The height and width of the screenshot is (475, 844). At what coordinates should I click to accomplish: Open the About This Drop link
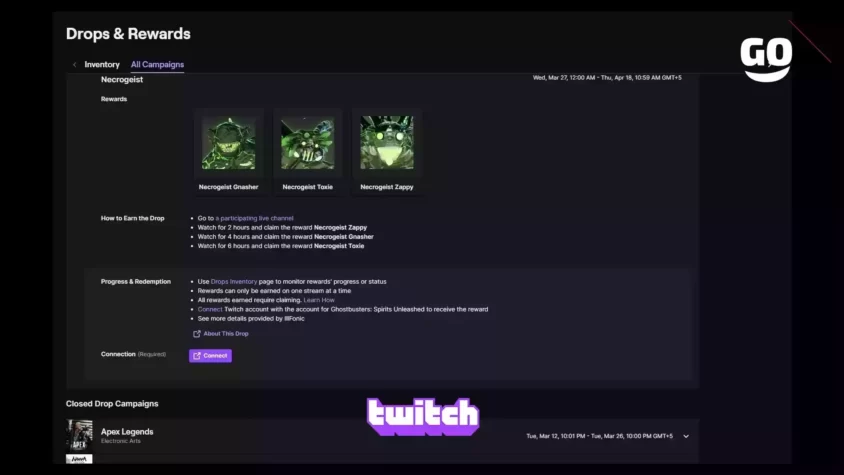pos(226,334)
